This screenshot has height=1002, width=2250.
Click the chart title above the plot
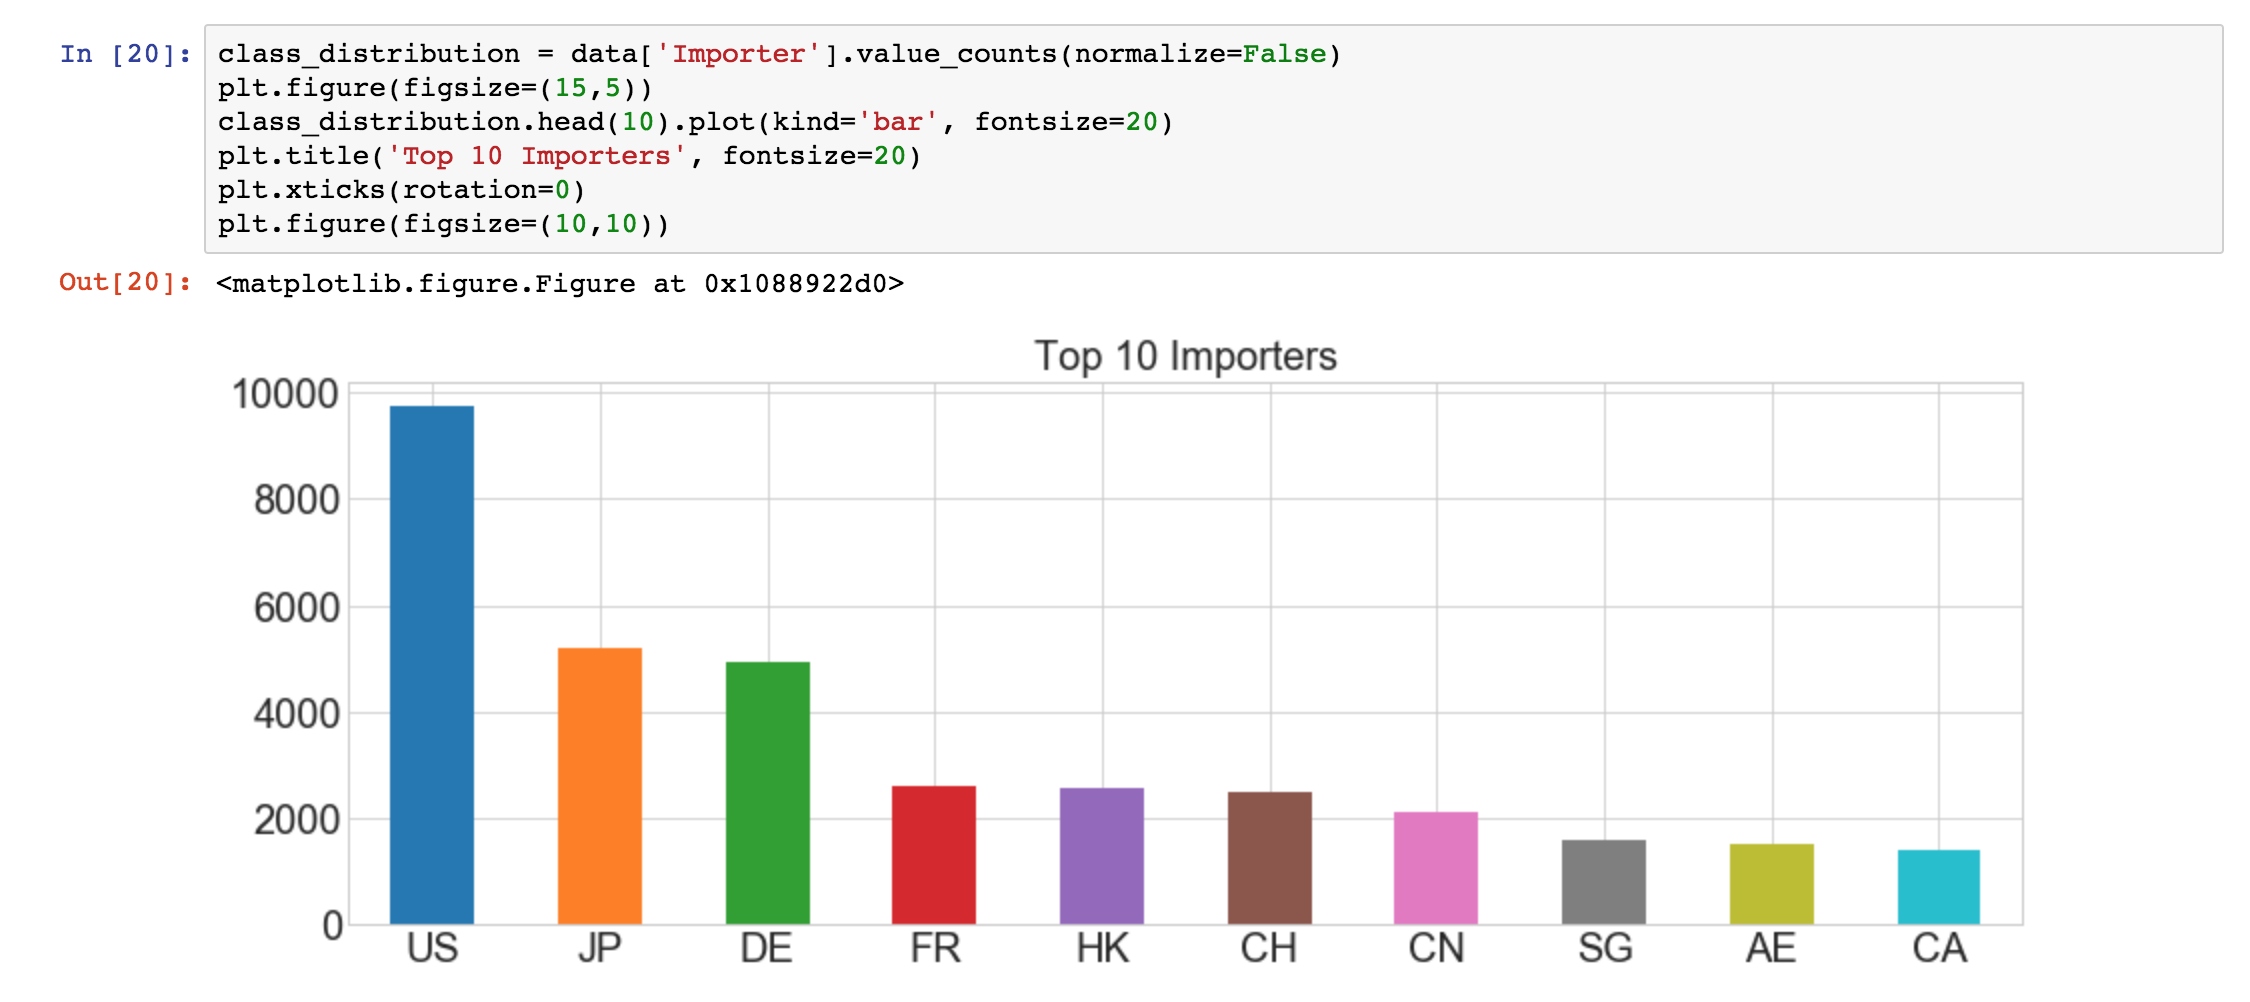pyautogui.click(x=1185, y=357)
